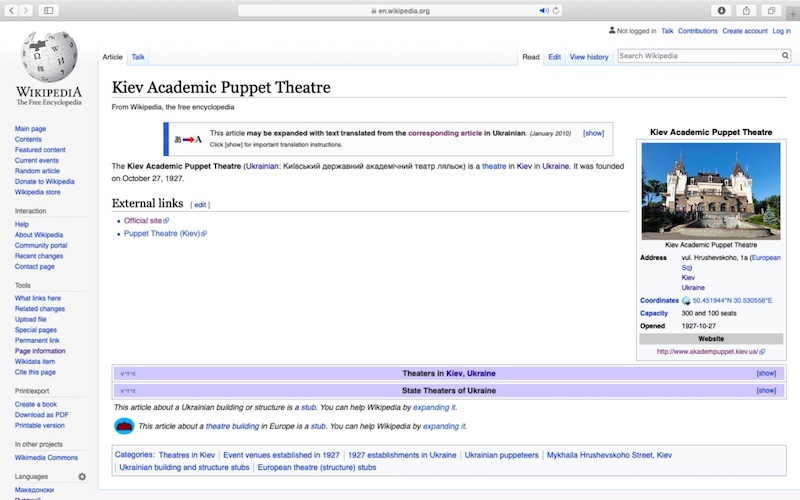Click the Wikipedia globe logo
This screenshot has height=500, width=800.
point(49,56)
